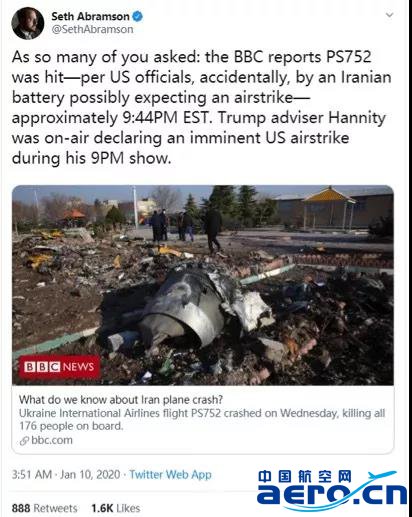This screenshot has height=517, width=412.
Task: Open the Twitter Web App source link
Action: 170,474
